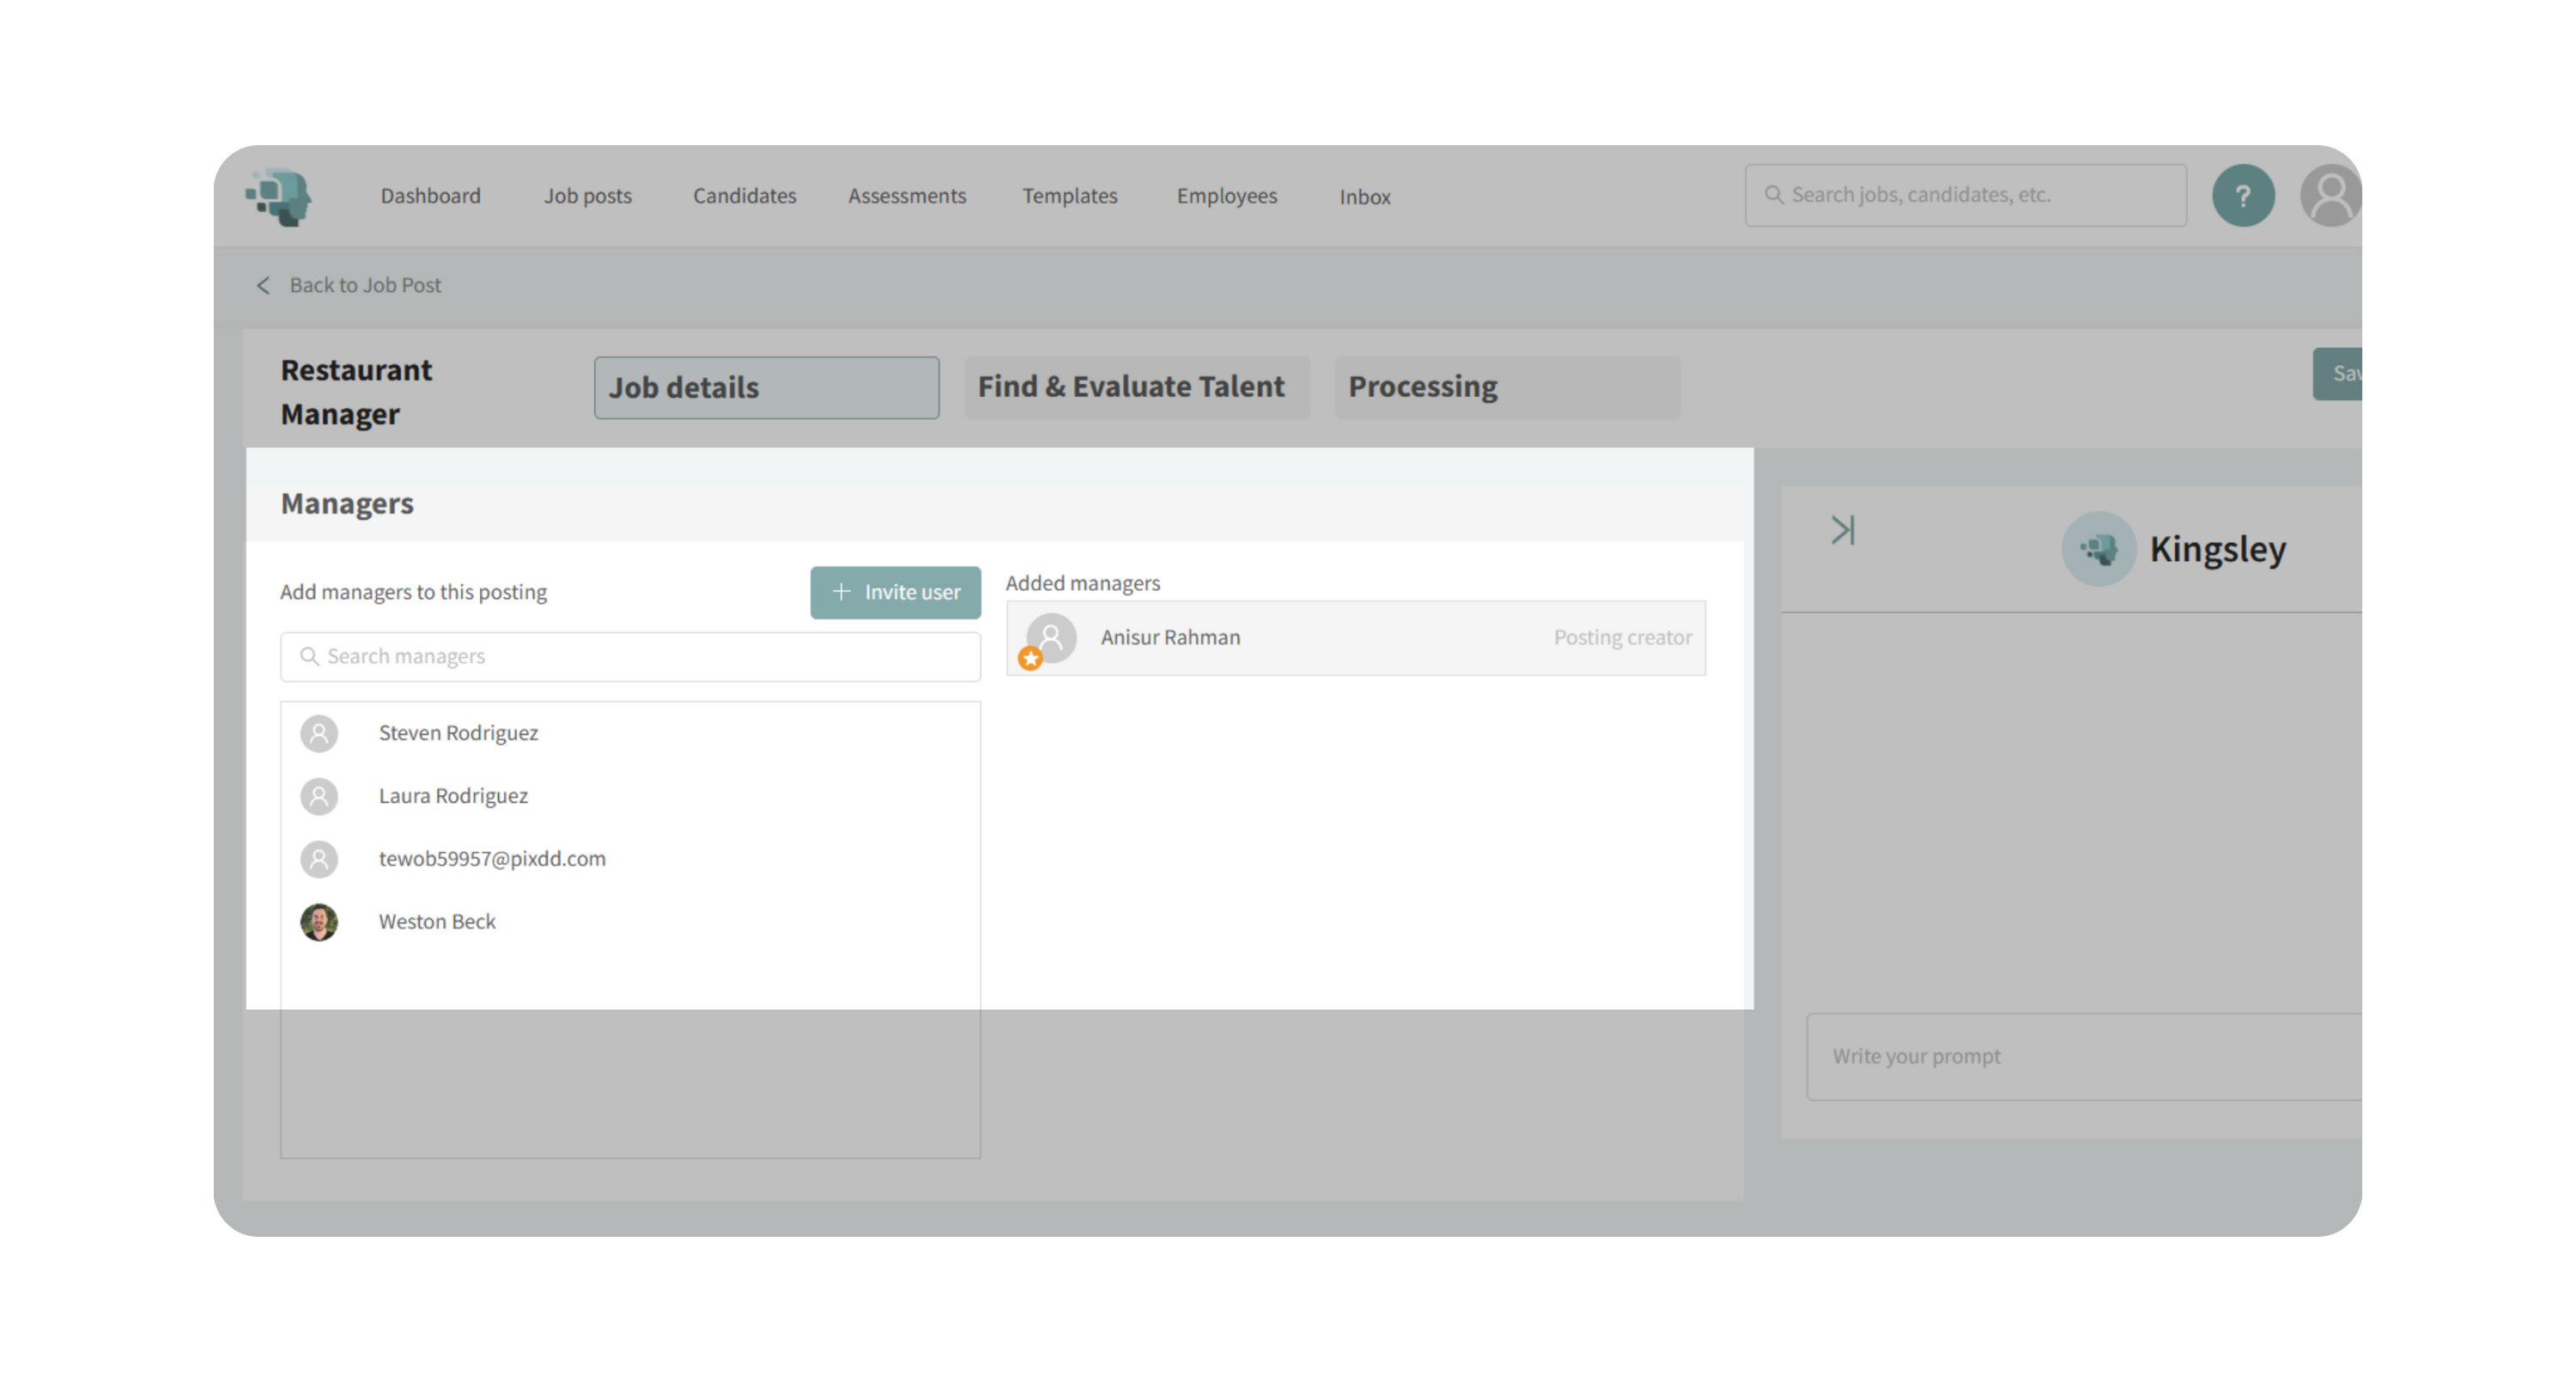Click Weston Beck's profile photo
The height and width of the screenshot is (1382, 2576).
[319, 922]
